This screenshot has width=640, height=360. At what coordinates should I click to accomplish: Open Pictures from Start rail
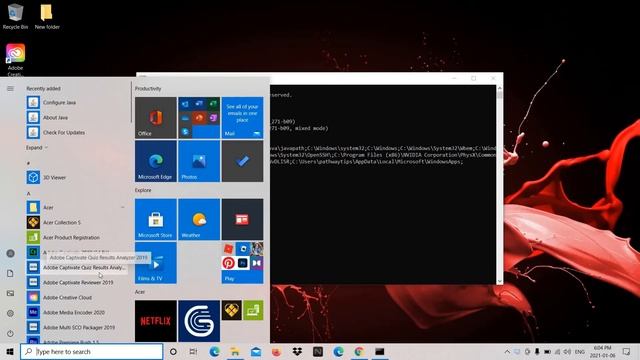pos(10,293)
